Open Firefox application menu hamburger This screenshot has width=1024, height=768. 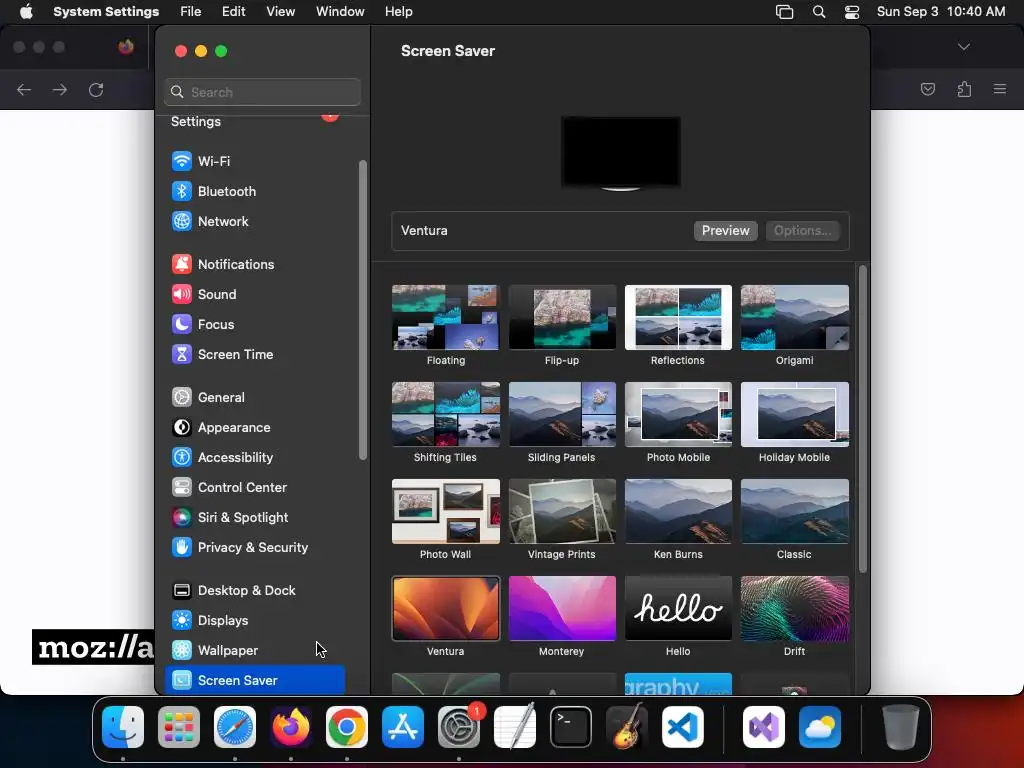1000,89
